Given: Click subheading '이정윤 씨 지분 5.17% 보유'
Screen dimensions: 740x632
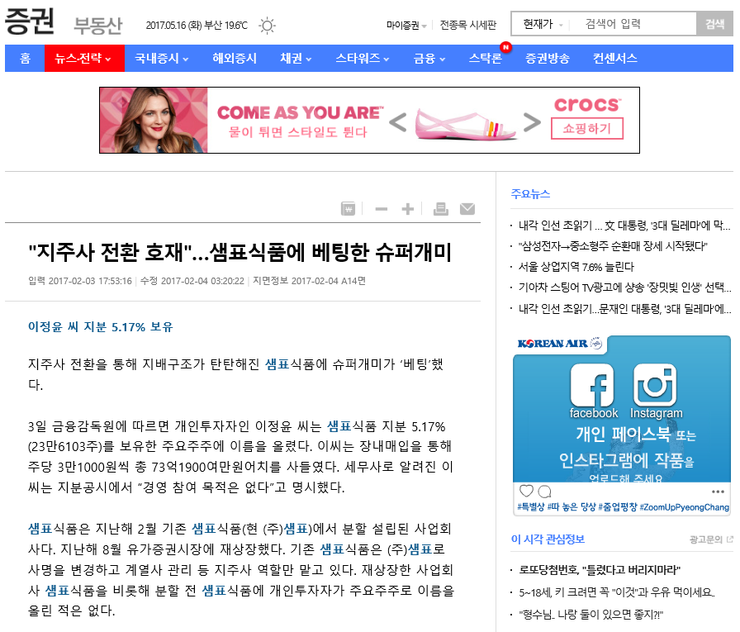Looking at the screenshot, I should [101, 327].
